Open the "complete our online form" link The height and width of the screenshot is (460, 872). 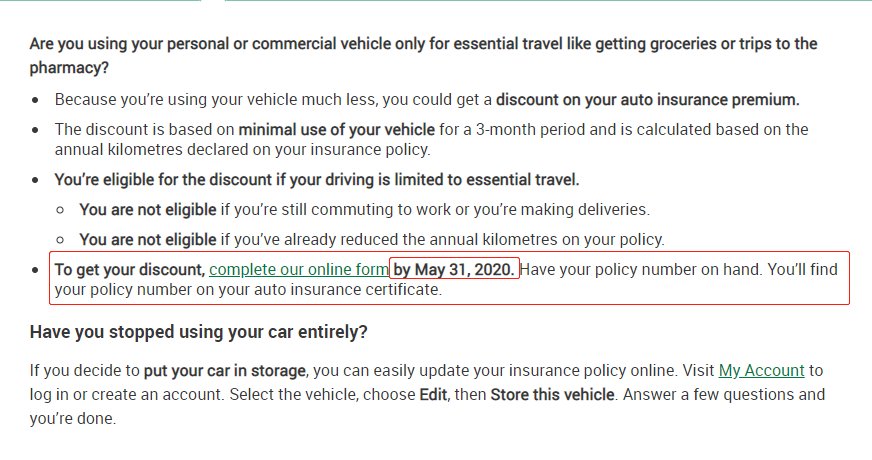[298, 269]
